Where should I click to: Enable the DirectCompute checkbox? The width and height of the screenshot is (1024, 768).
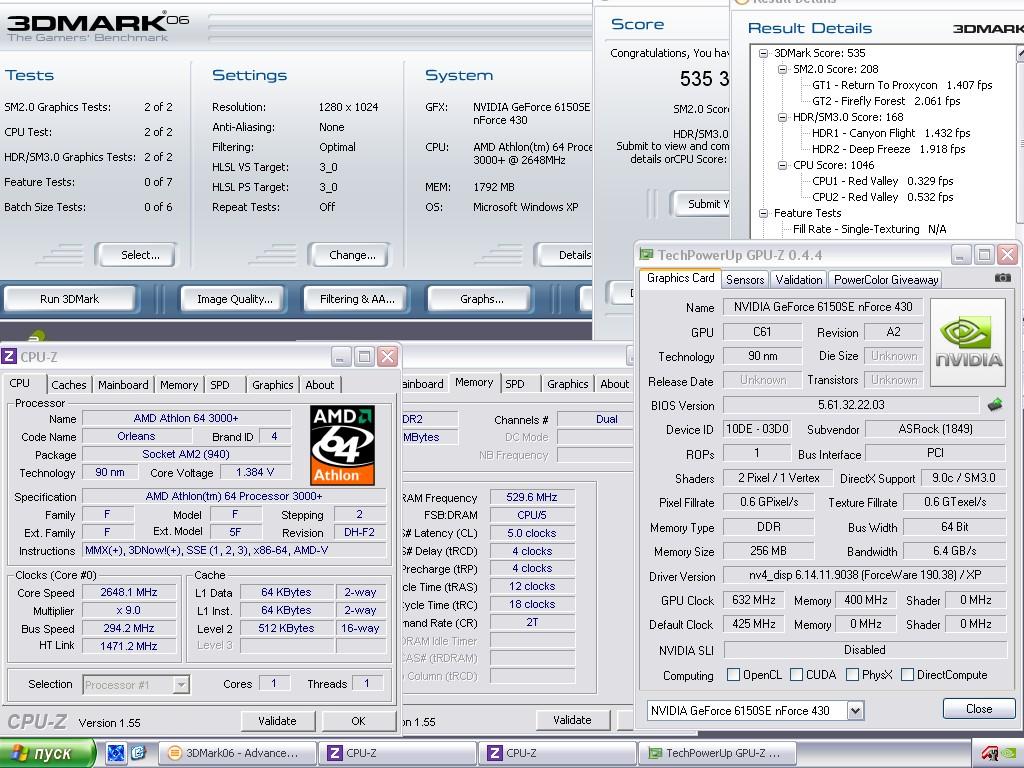click(907, 675)
